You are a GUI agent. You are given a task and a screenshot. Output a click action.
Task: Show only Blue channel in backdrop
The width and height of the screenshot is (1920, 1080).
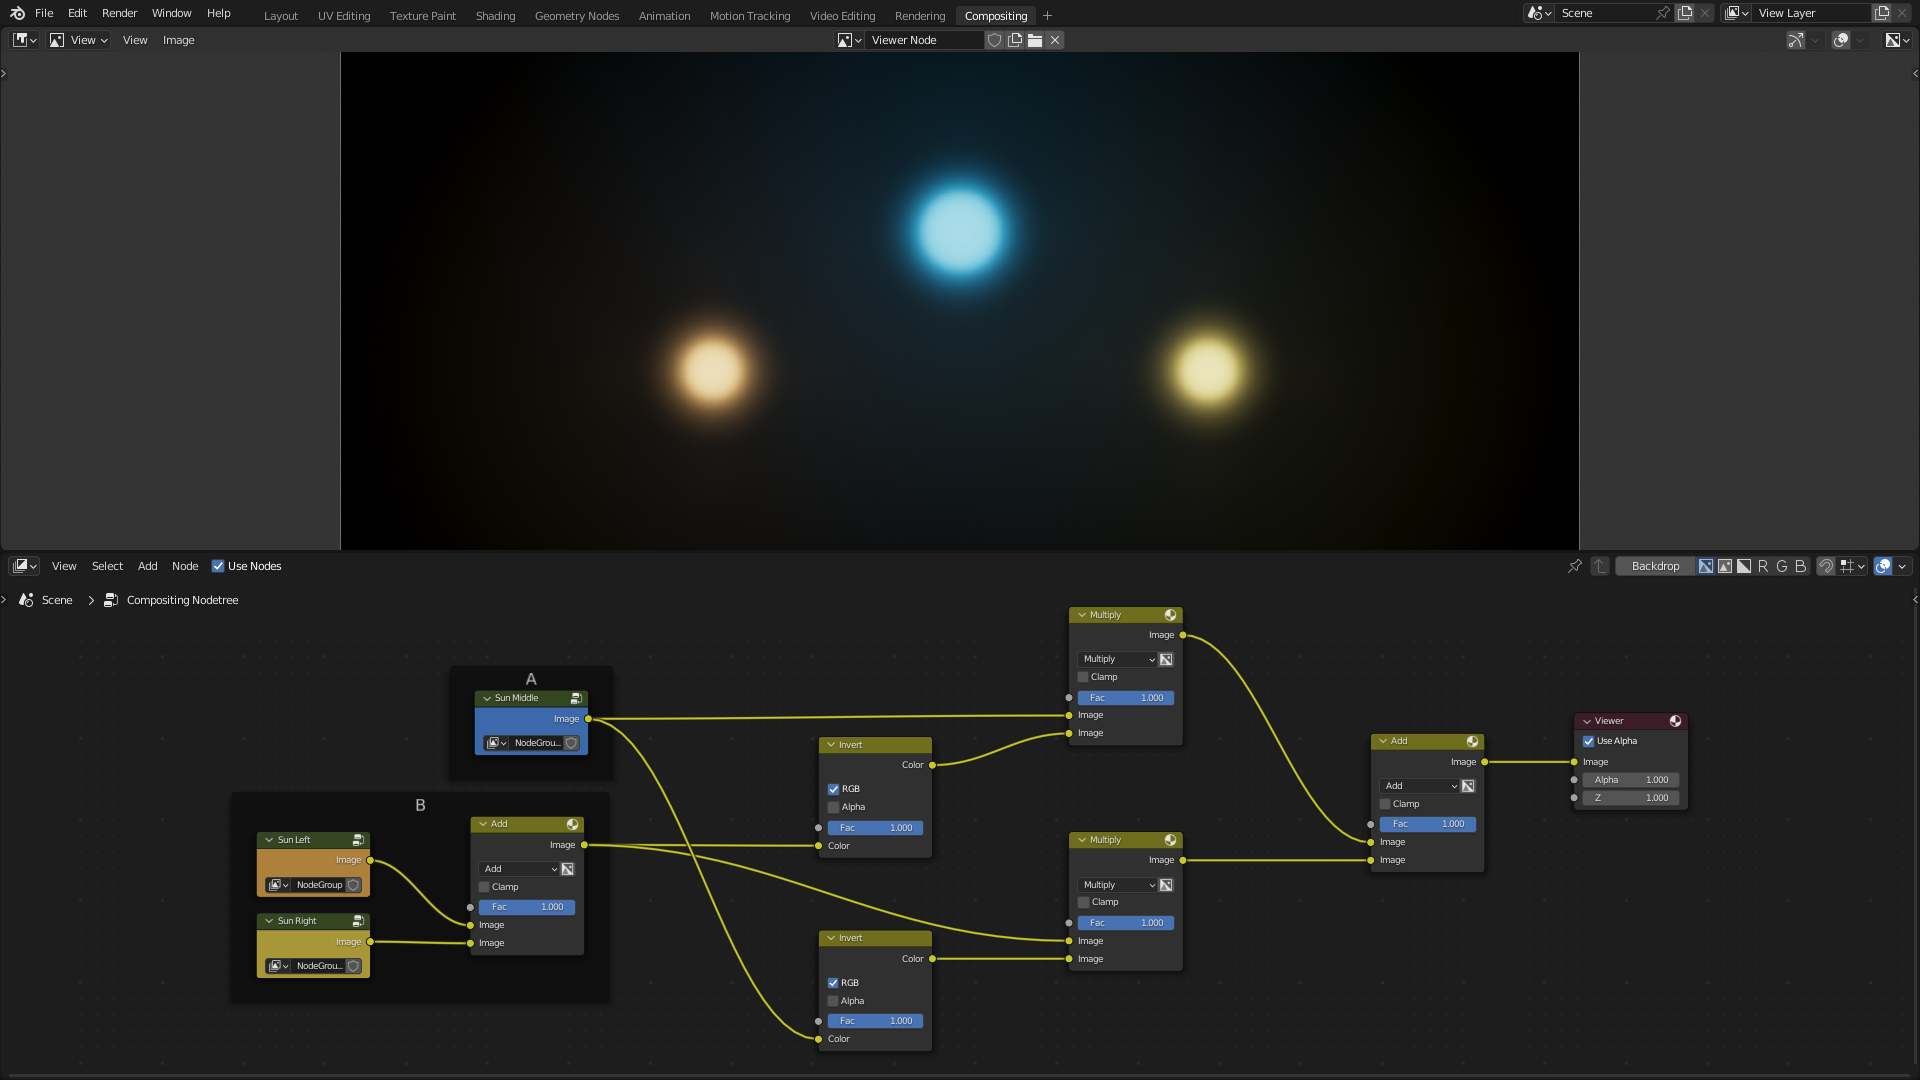click(1801, 566)
